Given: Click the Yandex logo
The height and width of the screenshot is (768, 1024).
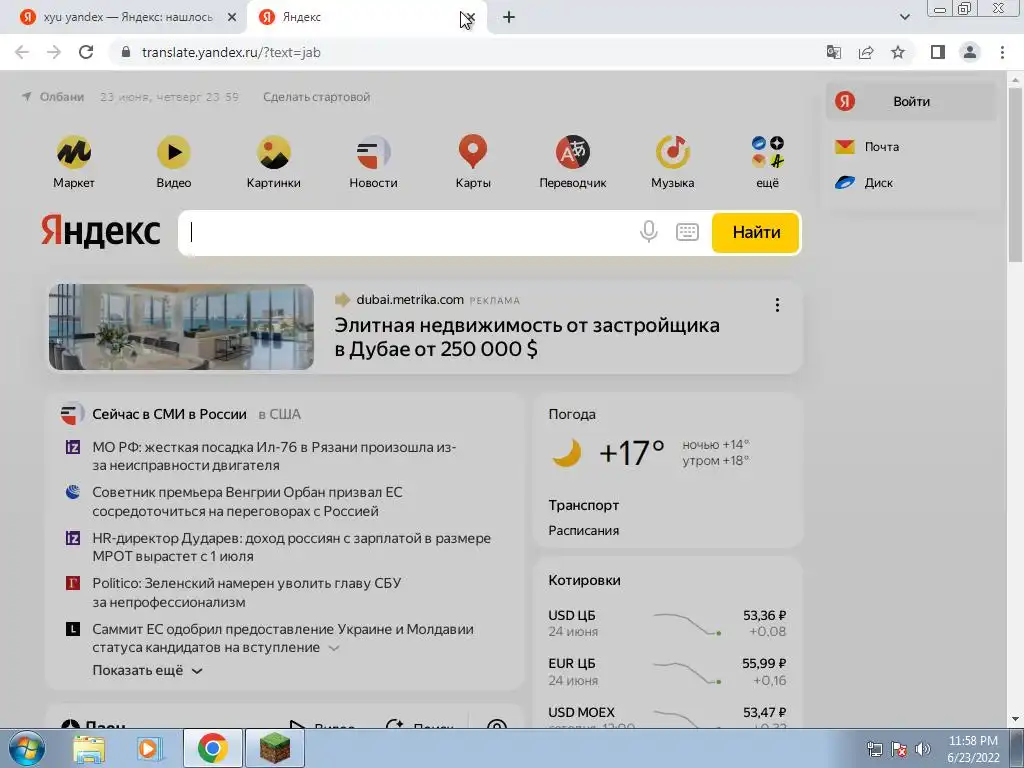Looking at the screenshot, I should (x=101, y=231).
